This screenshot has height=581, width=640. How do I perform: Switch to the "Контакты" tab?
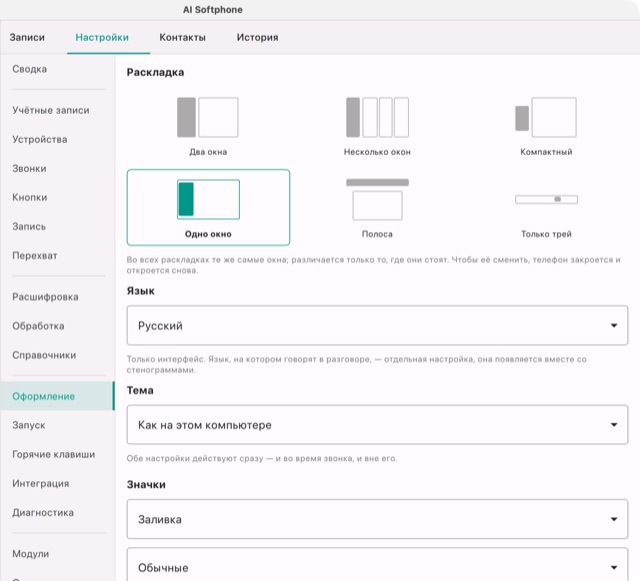click(182, 37)
